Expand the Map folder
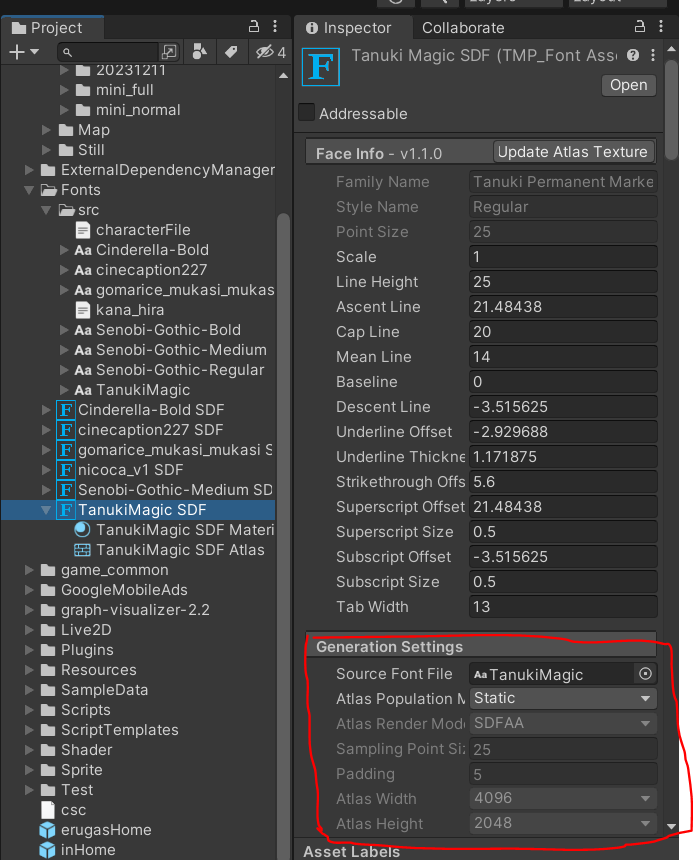693x860 pixels. click(47, 130)
